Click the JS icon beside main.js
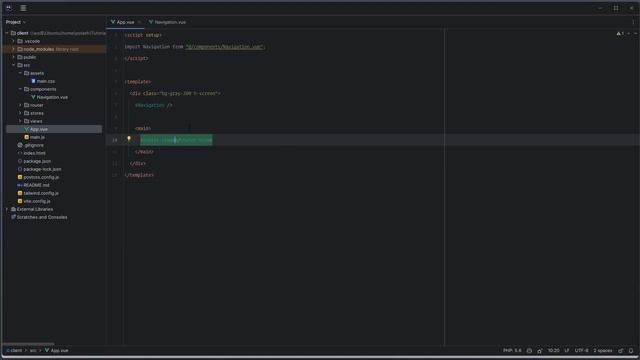 pos(27,137)
